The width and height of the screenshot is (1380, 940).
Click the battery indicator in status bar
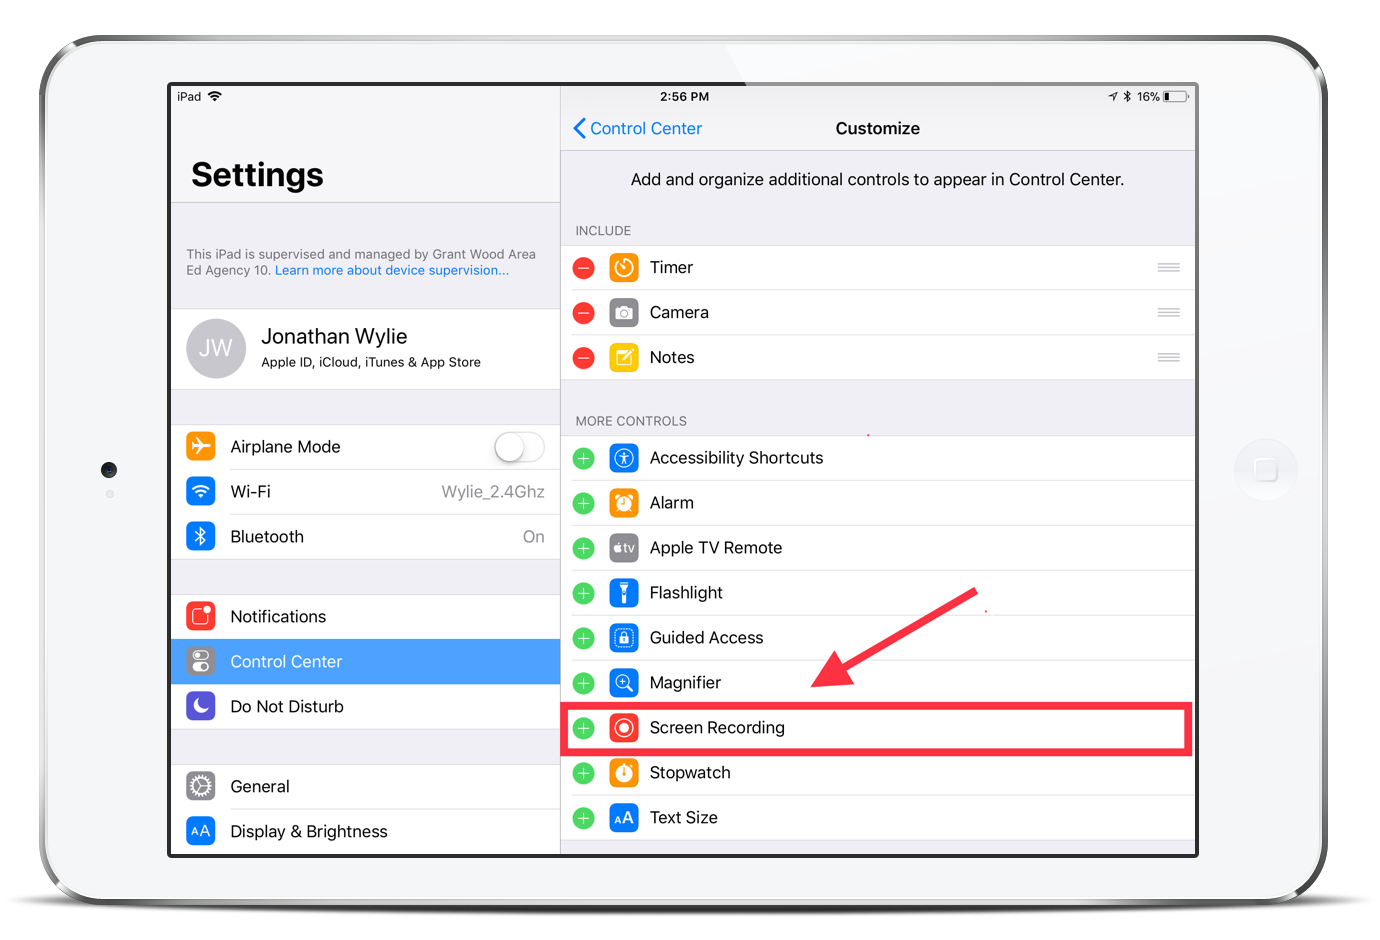(x=1175, y=97)
